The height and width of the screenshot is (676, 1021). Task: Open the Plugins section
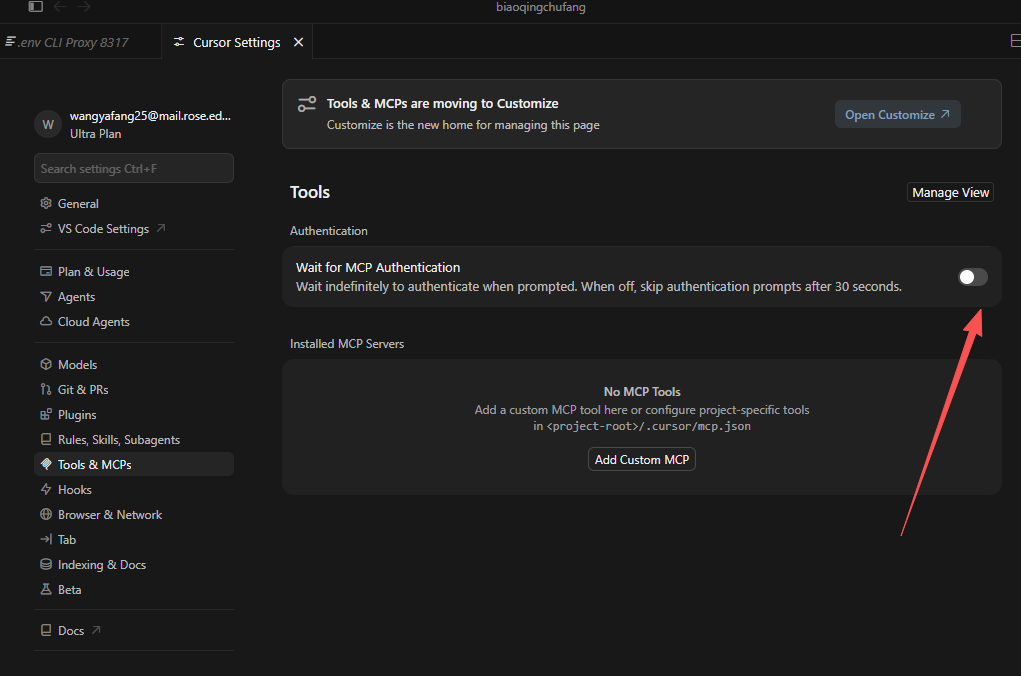(x=133, y=415)
